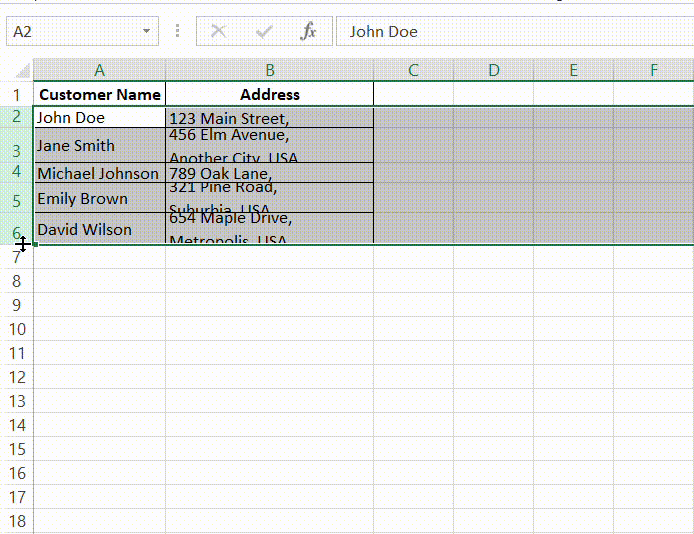Click the formula bar options dots handle
Viewport: 694px width, 534px height.
click(x=177, y=31)
